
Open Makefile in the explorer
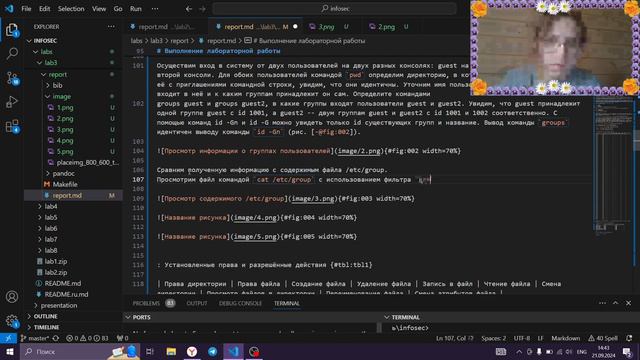[x=65, y=184]
